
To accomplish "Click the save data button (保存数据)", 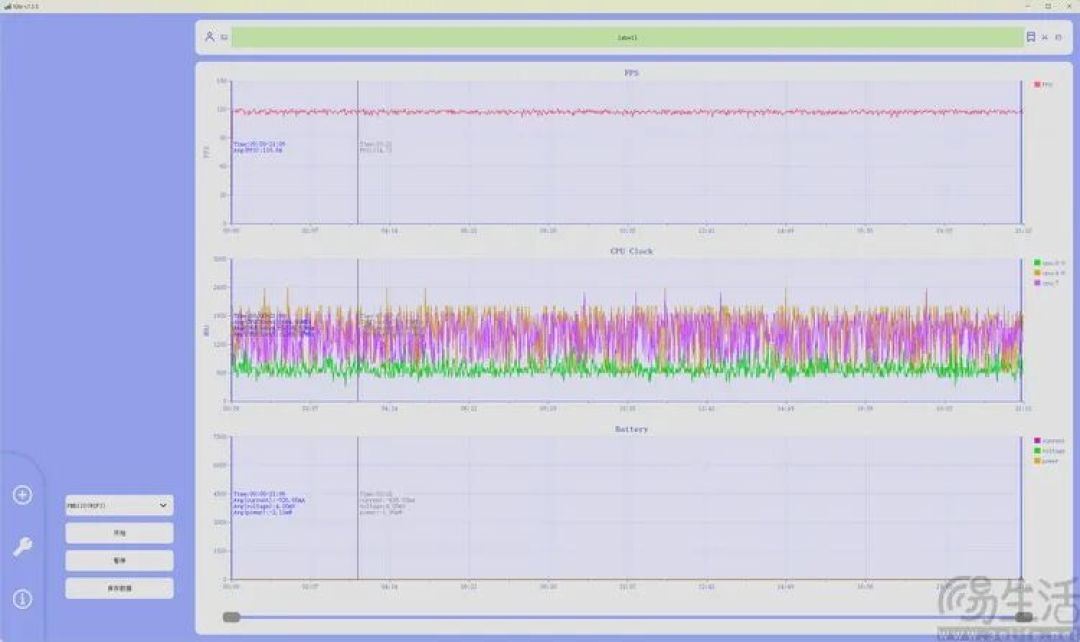I will (119, 588).
